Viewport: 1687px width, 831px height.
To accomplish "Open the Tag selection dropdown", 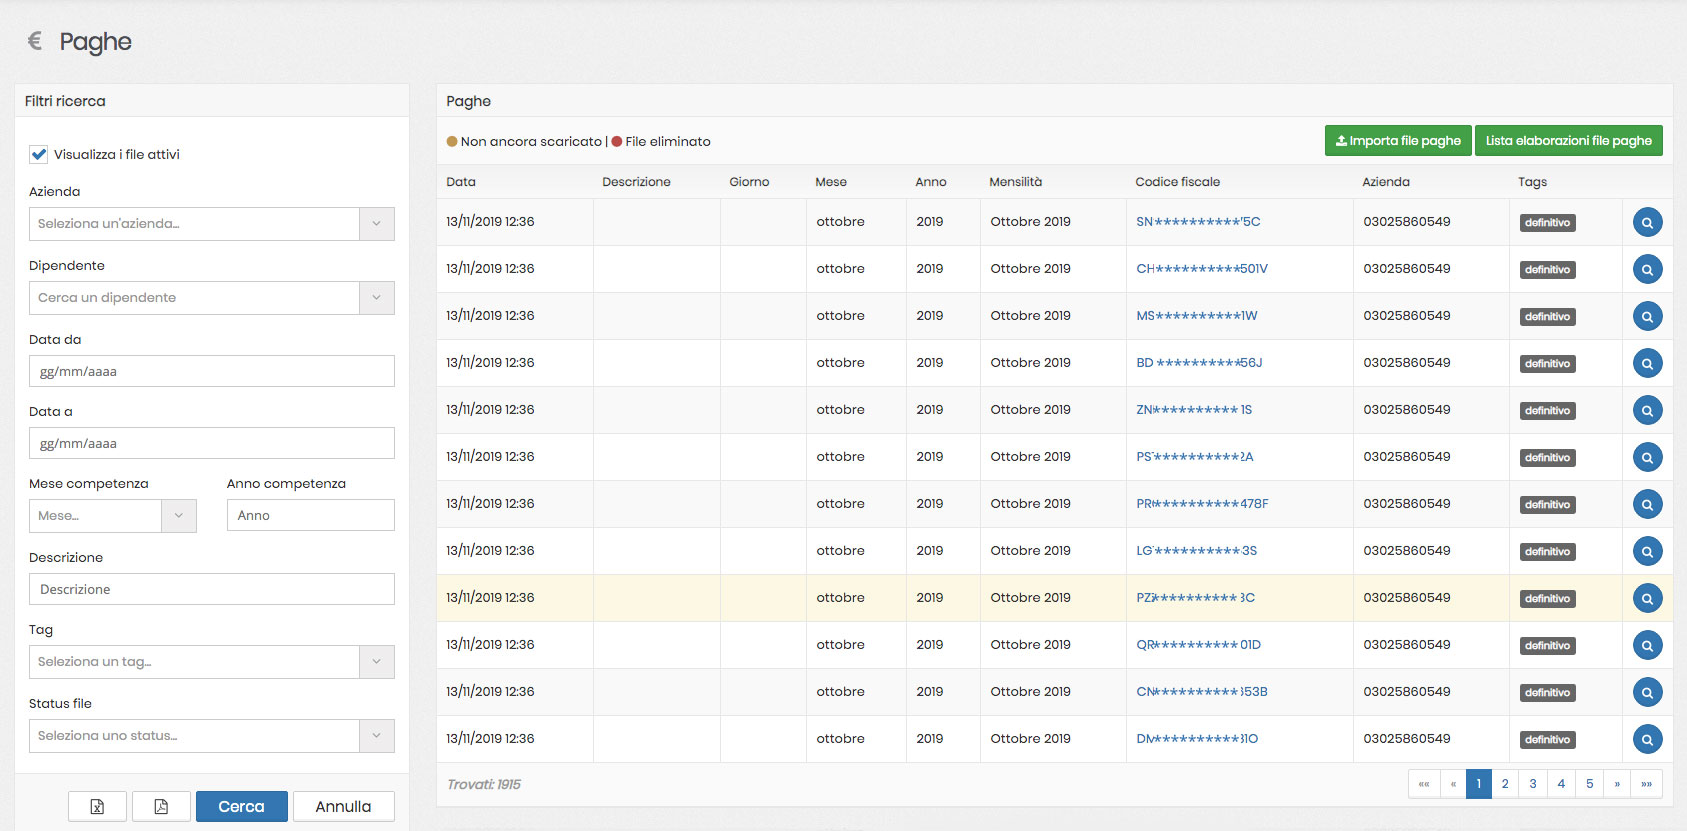I will point(376,662).
